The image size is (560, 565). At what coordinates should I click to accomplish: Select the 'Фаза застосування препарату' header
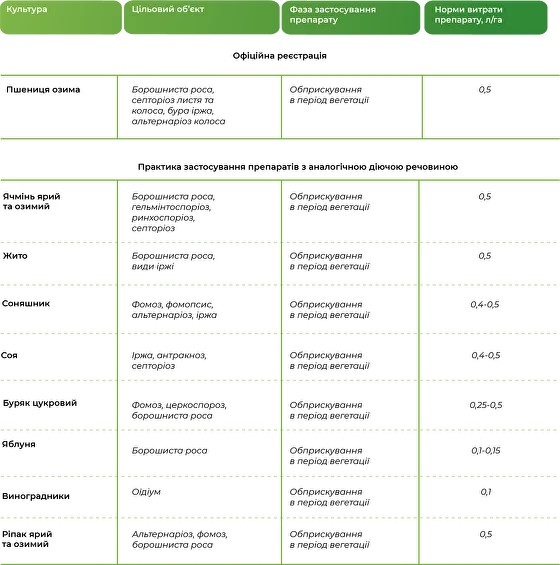coord(351,17)
